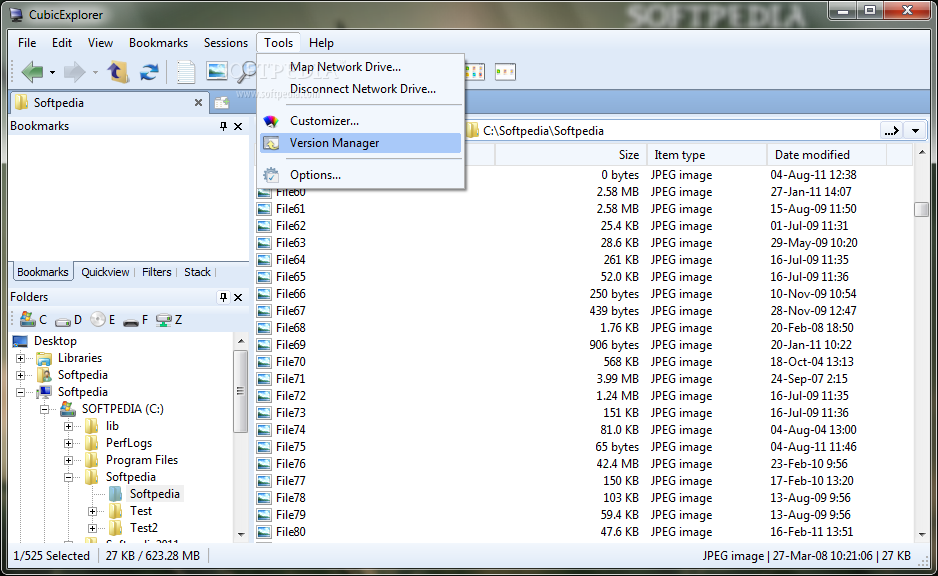938x576 pixels.
Task: Jump to drive D
Action: (68, 321)
